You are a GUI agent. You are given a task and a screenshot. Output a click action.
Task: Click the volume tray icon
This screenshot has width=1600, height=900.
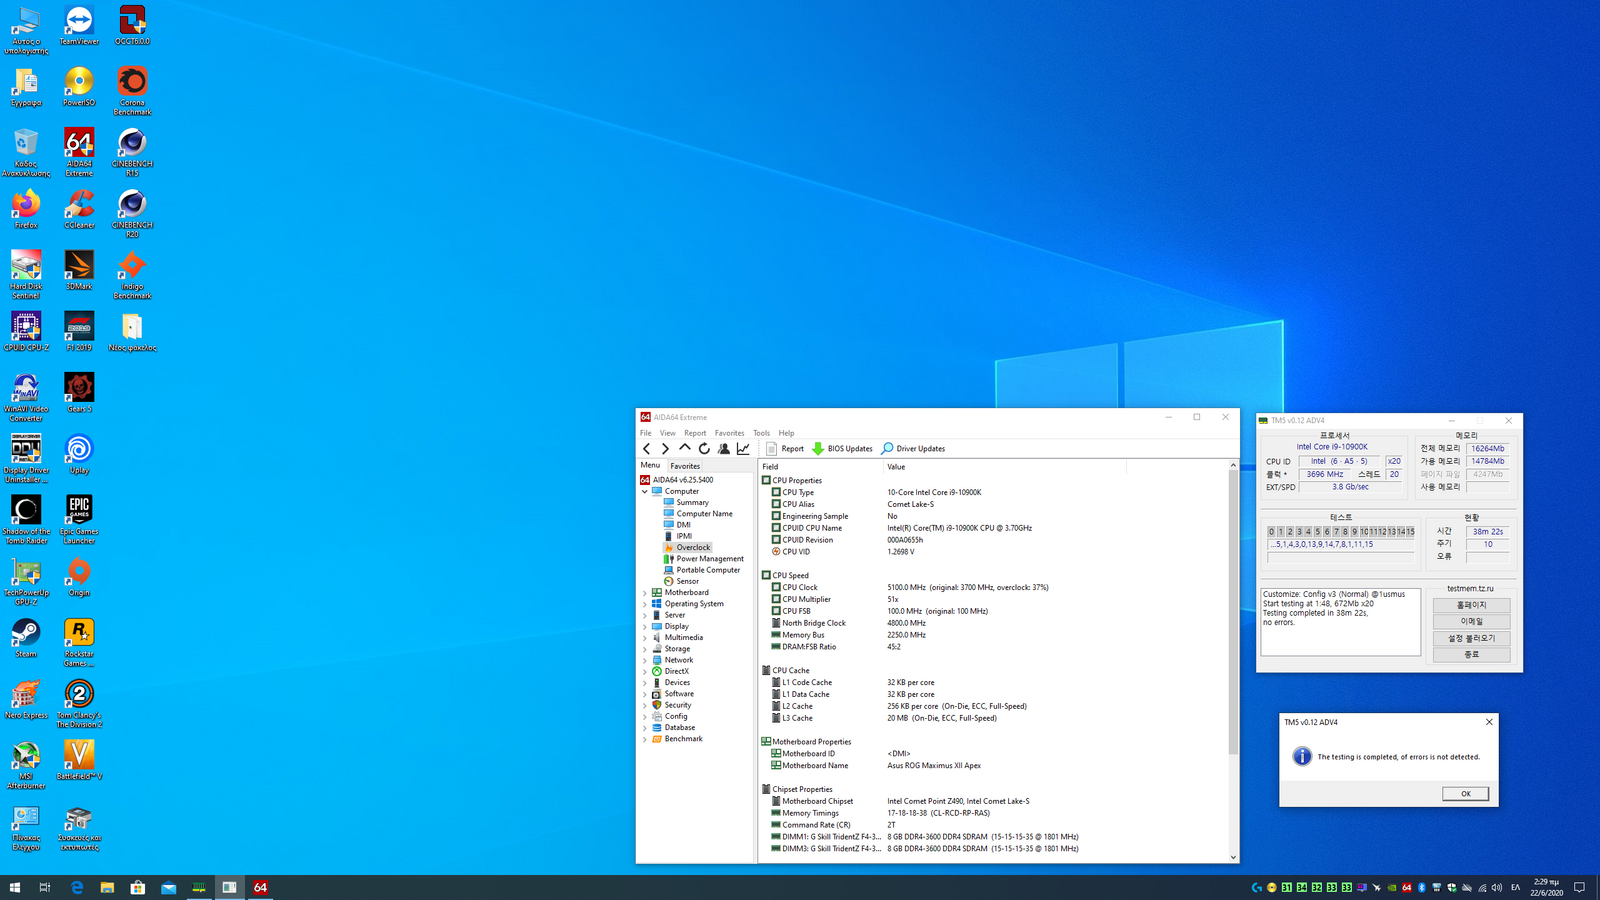tap(1497, 887)
